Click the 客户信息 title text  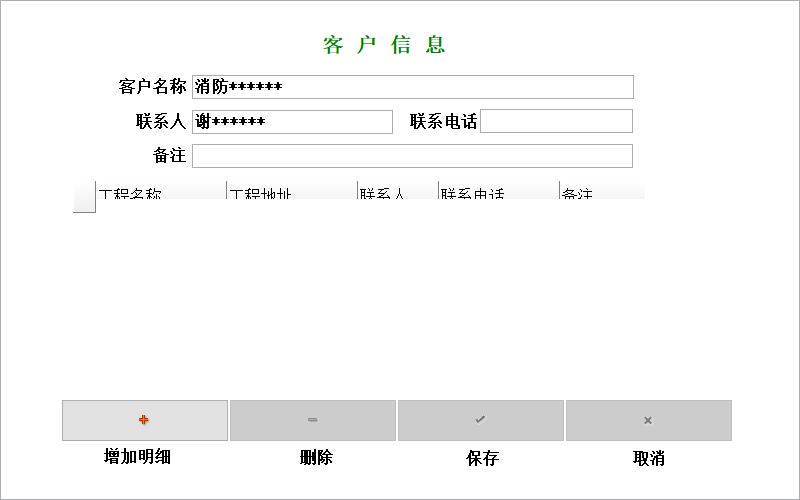coord(384,45)
